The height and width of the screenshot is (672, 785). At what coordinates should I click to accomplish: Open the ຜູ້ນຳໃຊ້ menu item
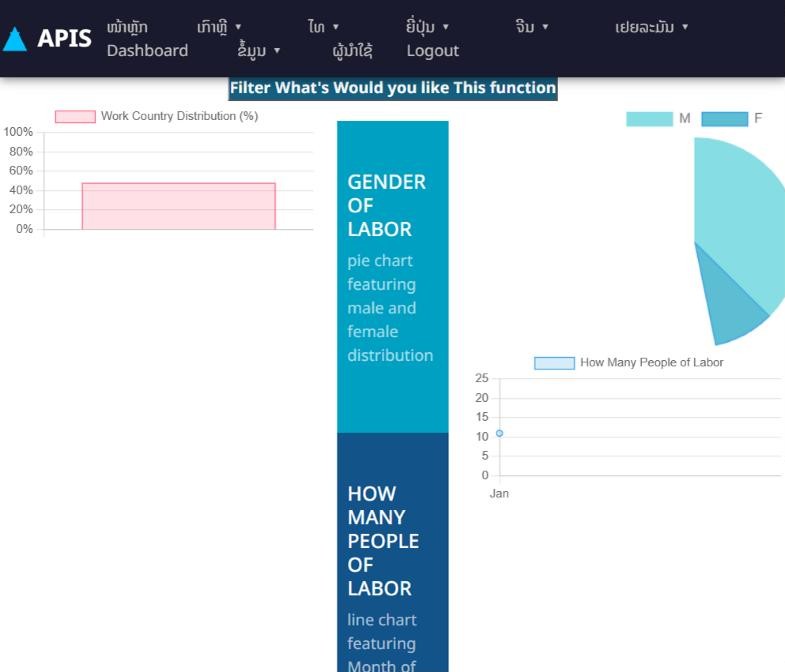coord(352,51)
